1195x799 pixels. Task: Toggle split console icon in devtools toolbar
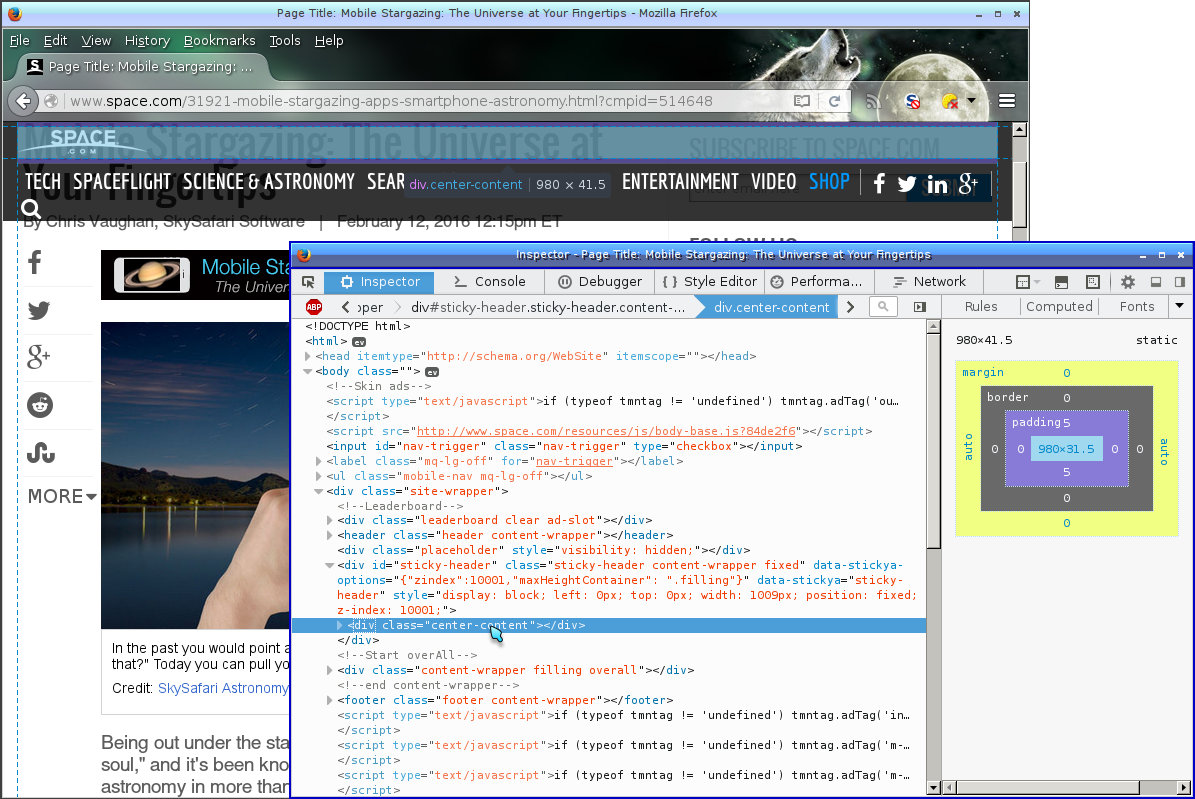[1061, 282]
